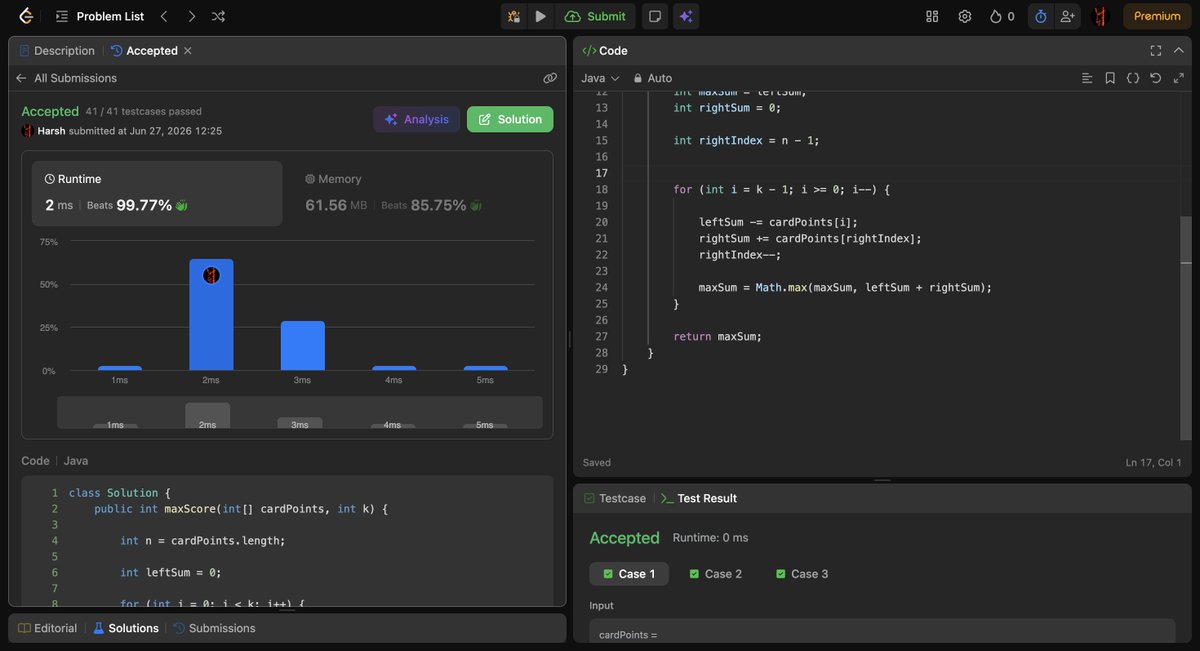Select the Memory stats card
Viewport: 1200px width, 651px height.
point(418,194)
